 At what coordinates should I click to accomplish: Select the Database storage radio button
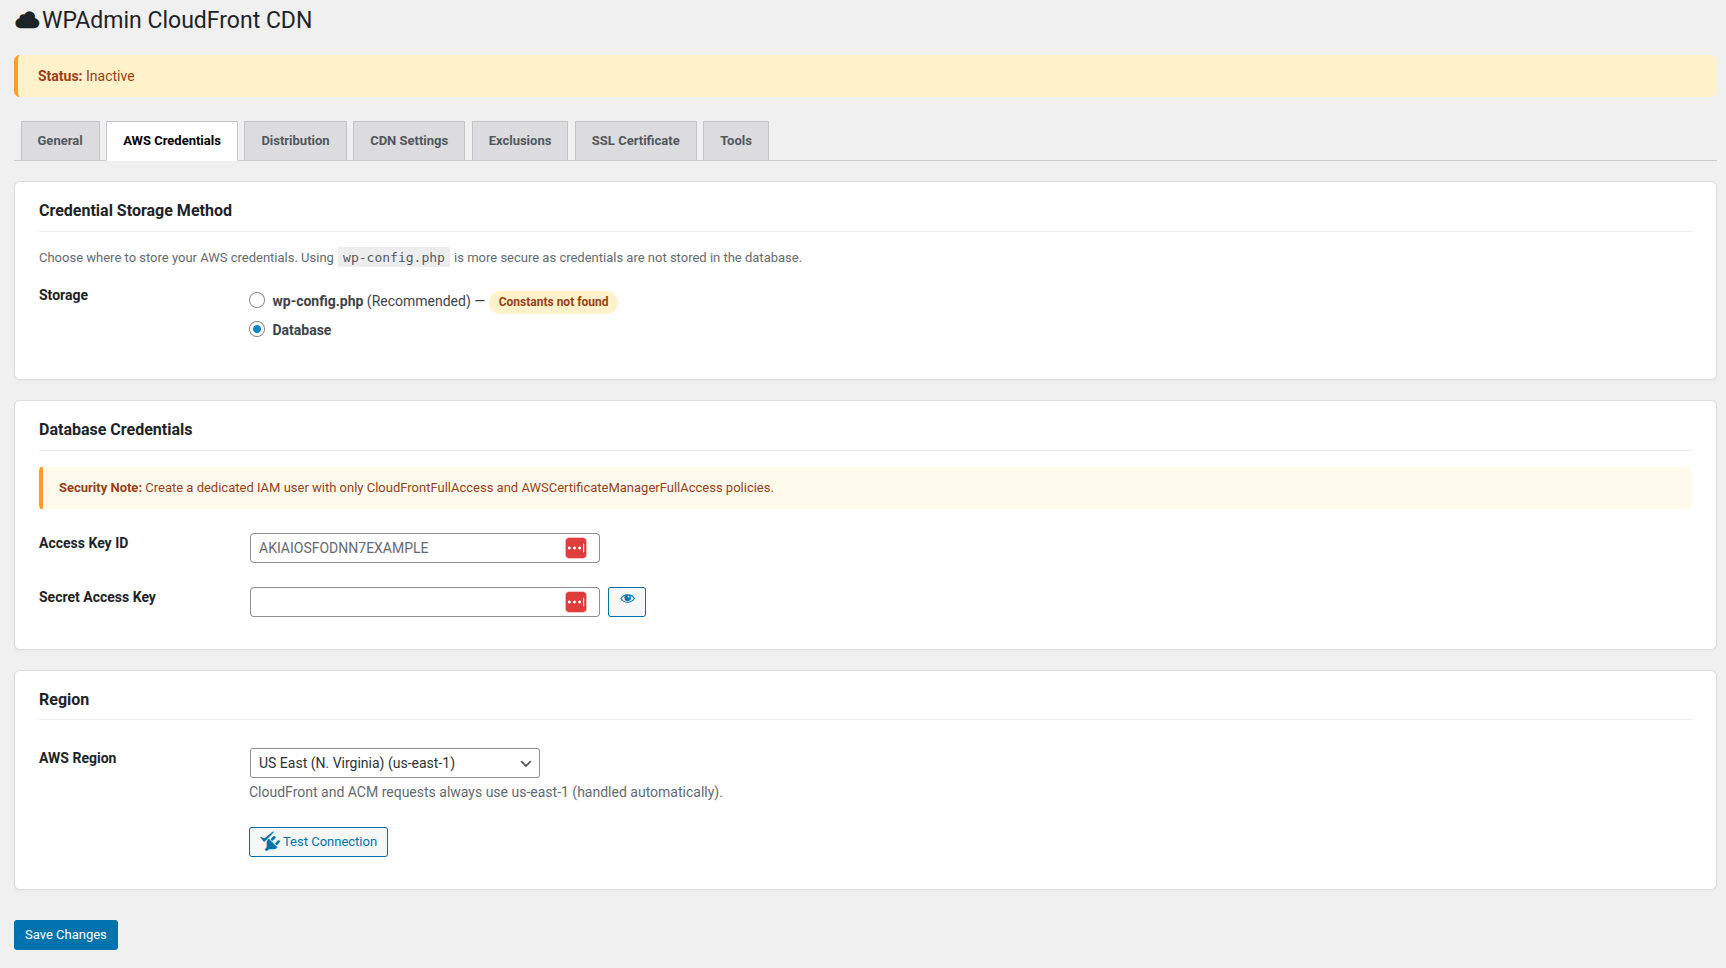tap(257, 329)
